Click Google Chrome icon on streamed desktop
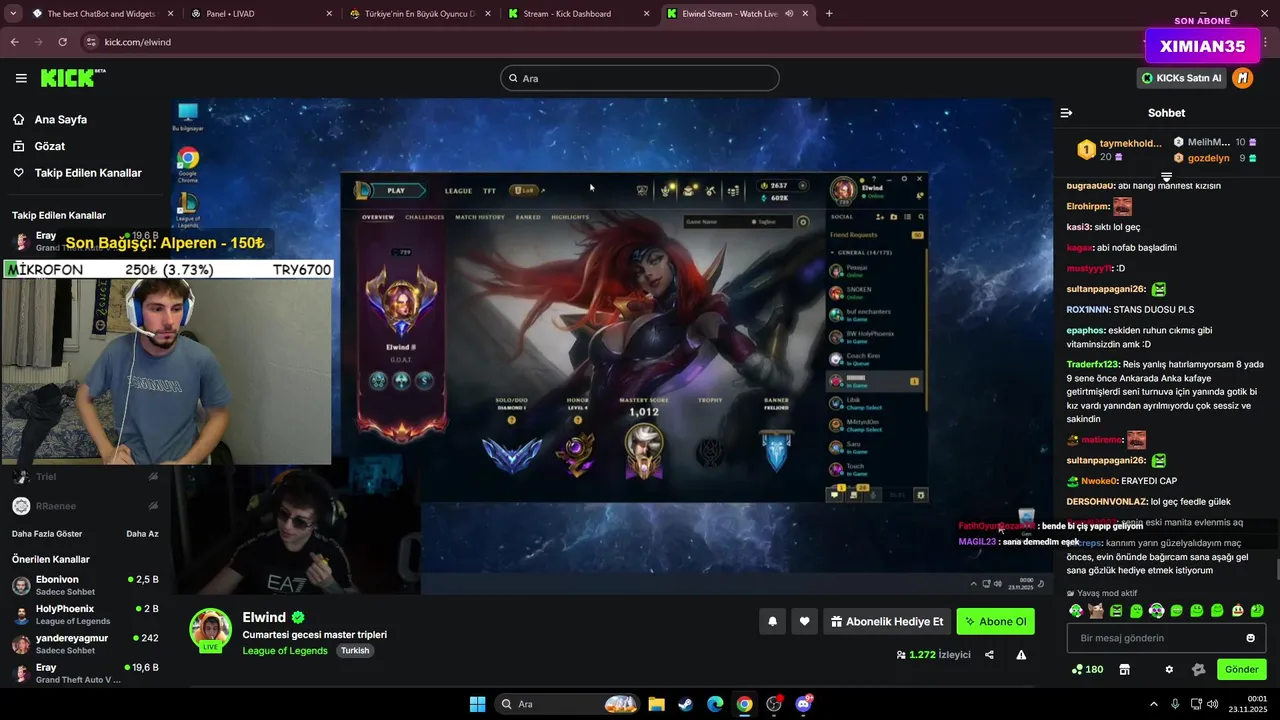This screenshot has width=1280, height=720. pos(187,164)
